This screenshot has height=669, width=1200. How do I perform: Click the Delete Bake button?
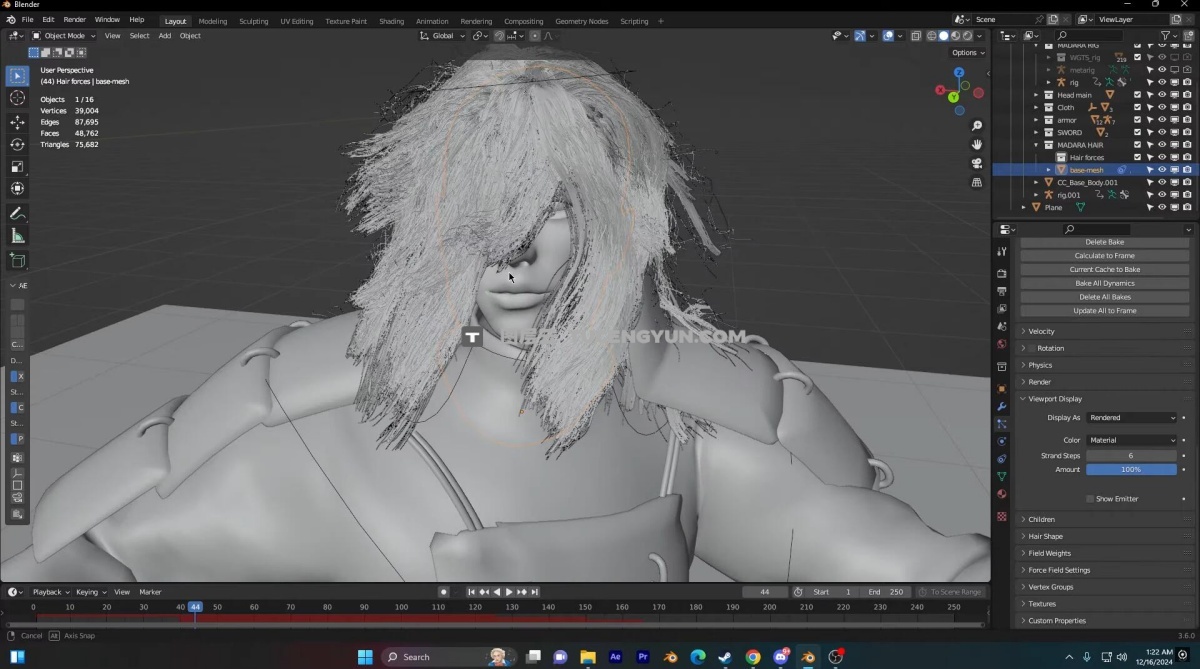click(1104, 242)
